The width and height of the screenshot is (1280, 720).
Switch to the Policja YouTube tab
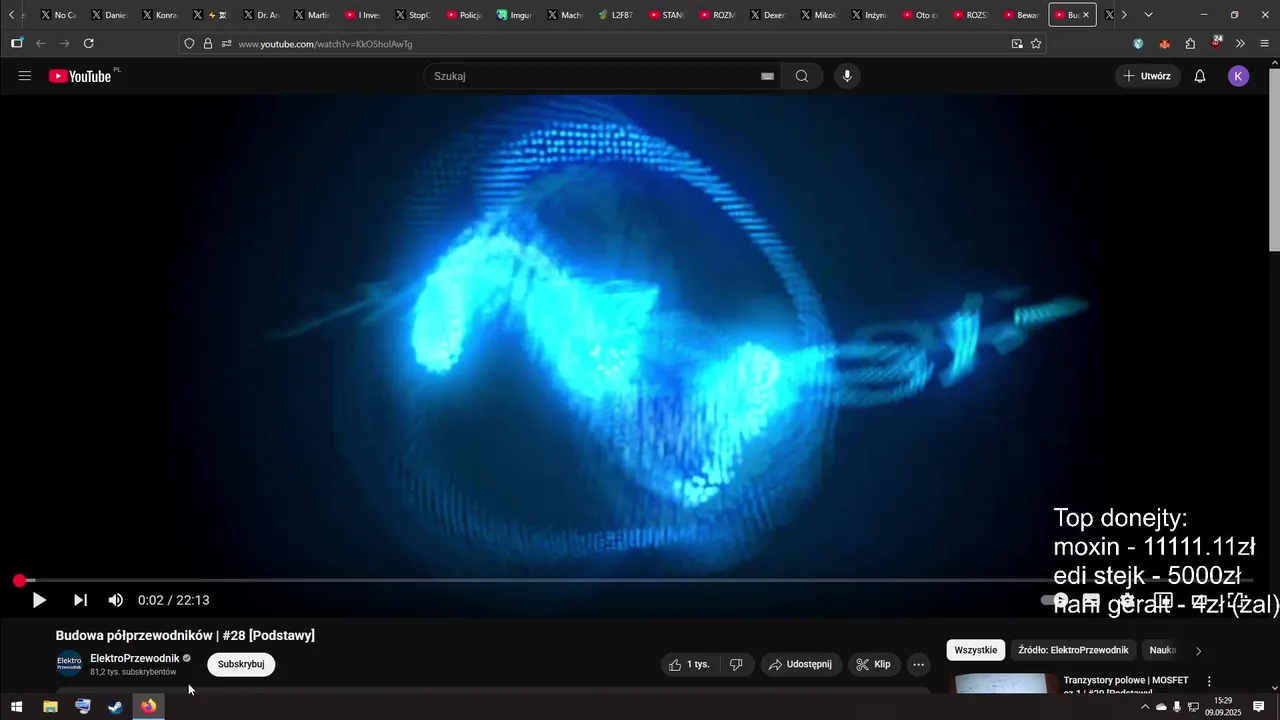465,15
